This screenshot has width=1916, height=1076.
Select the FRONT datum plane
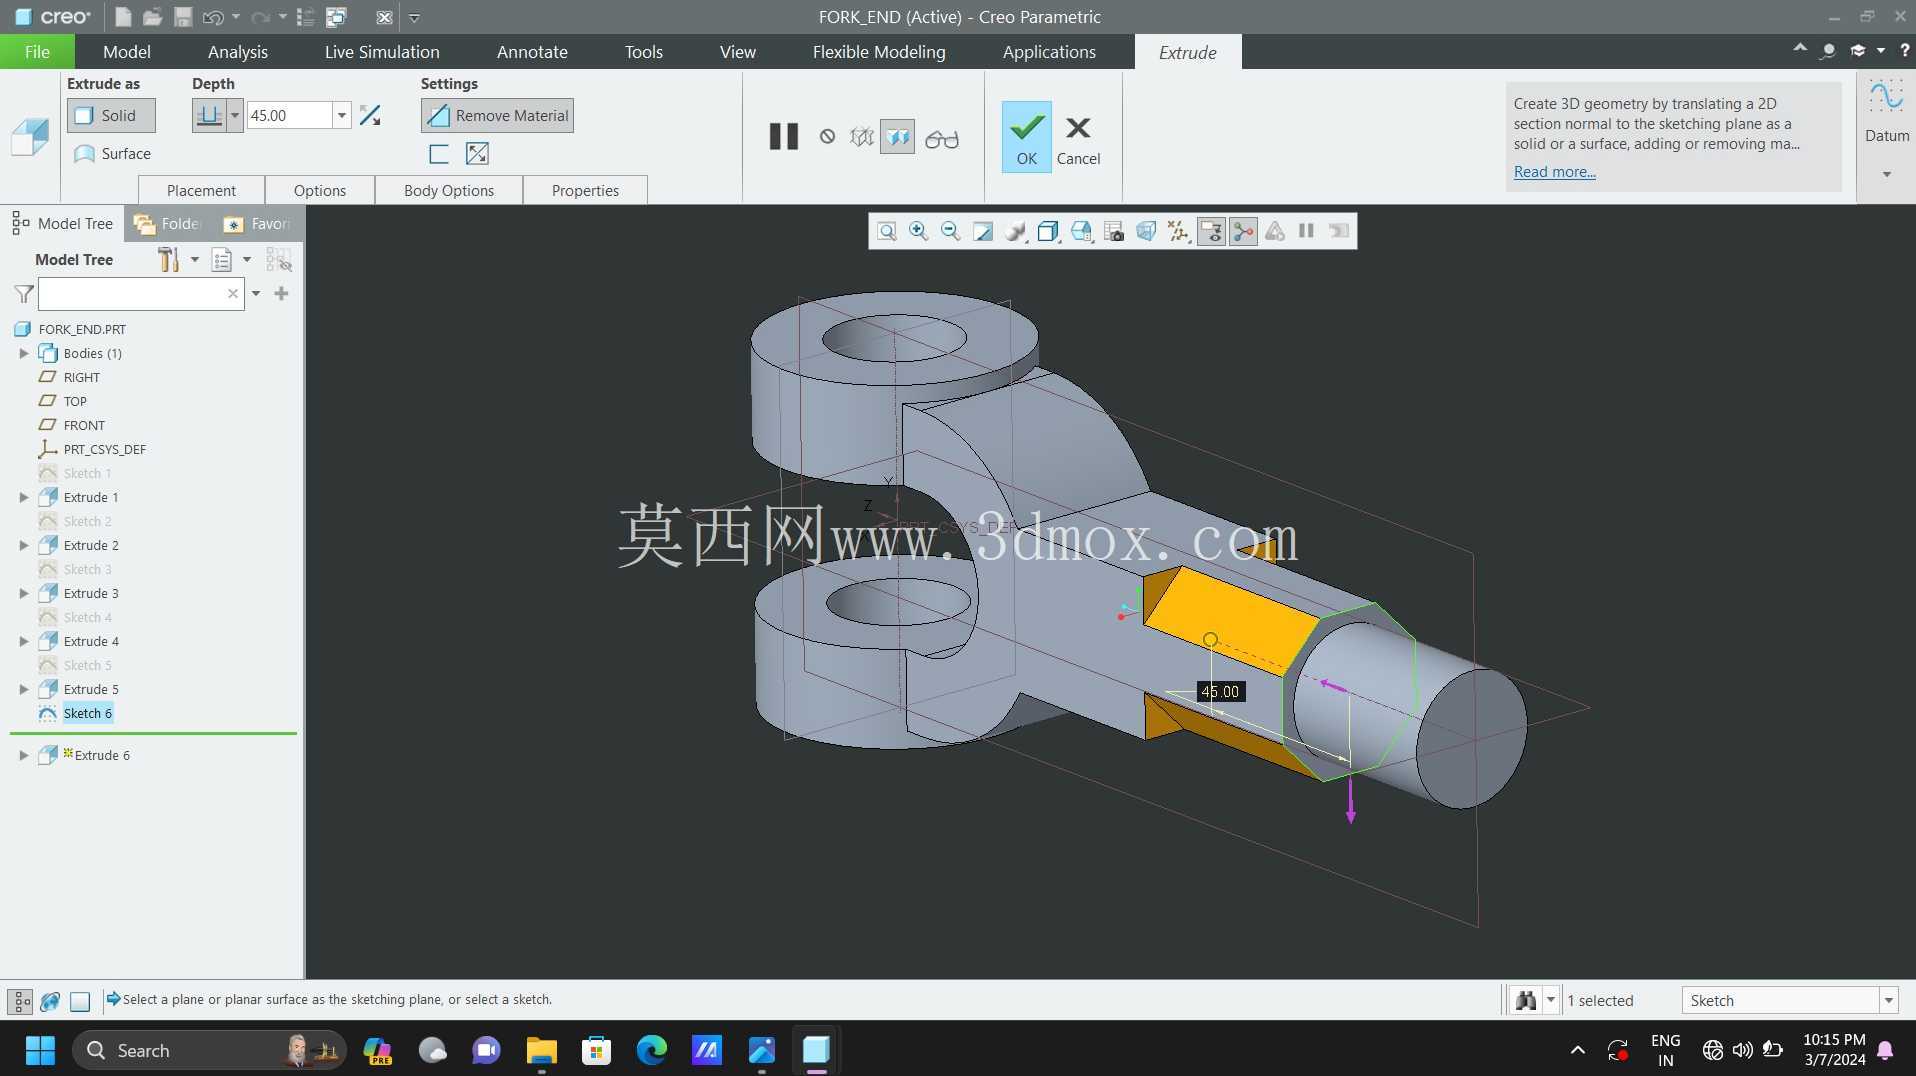tap(83, 425)
